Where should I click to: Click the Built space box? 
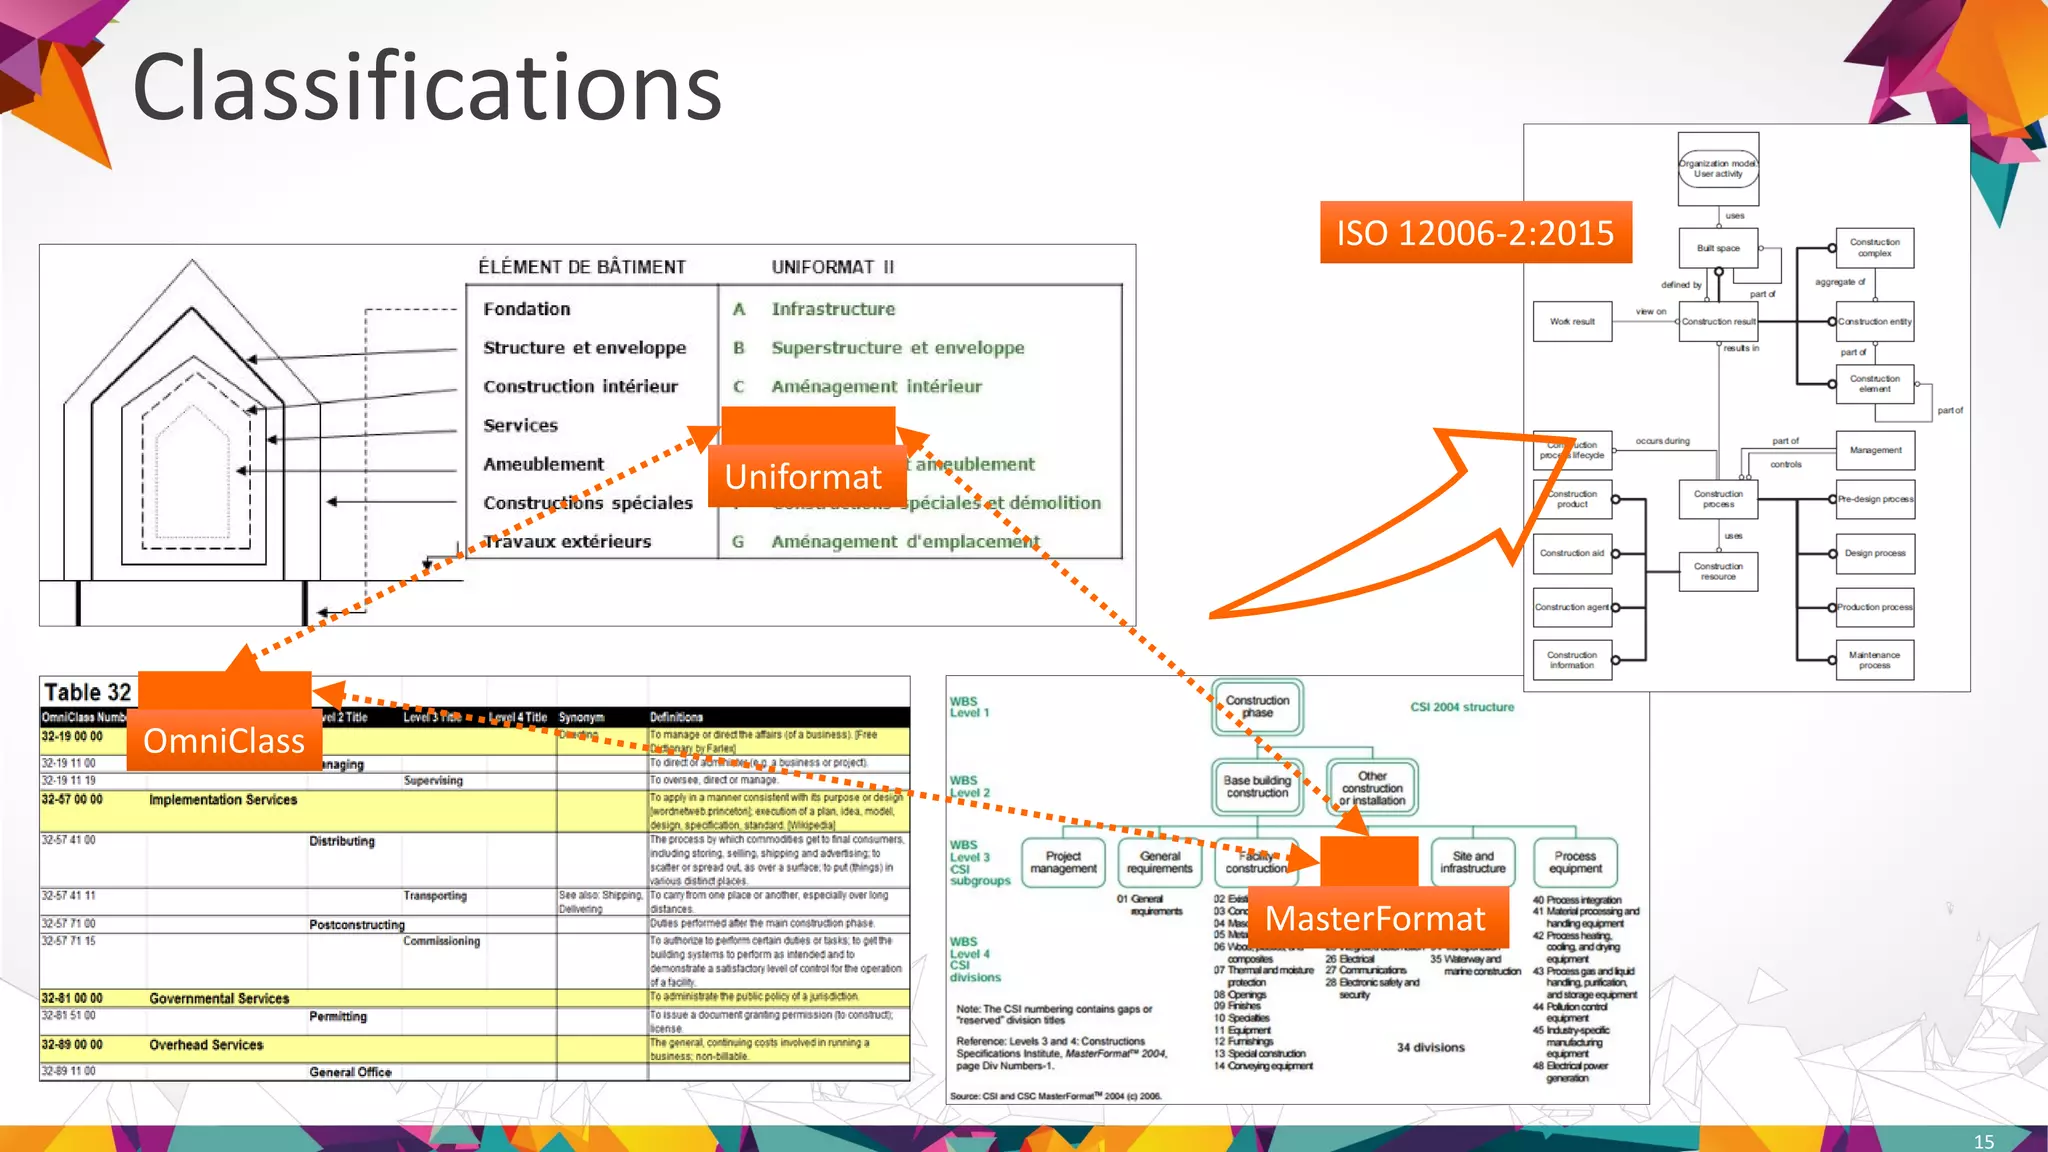[x=1718, y=248]
